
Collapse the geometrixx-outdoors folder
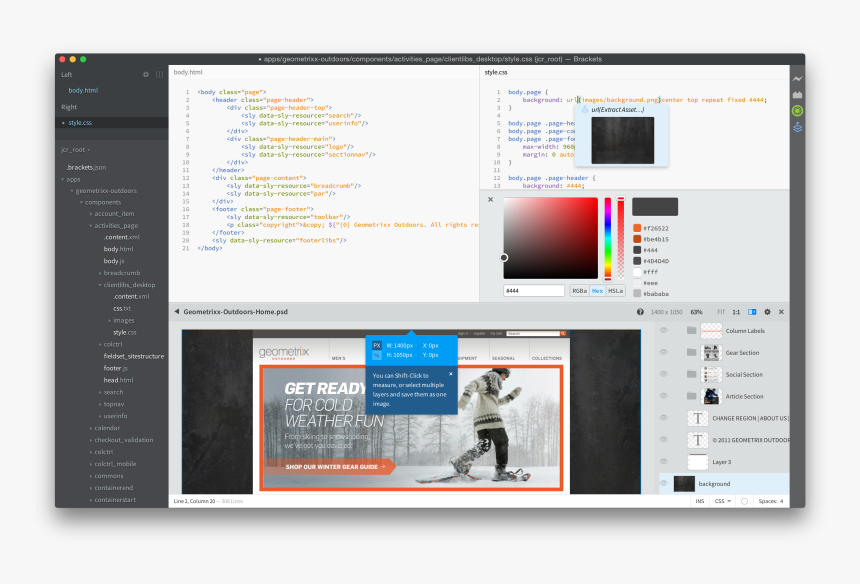(72, 191)
